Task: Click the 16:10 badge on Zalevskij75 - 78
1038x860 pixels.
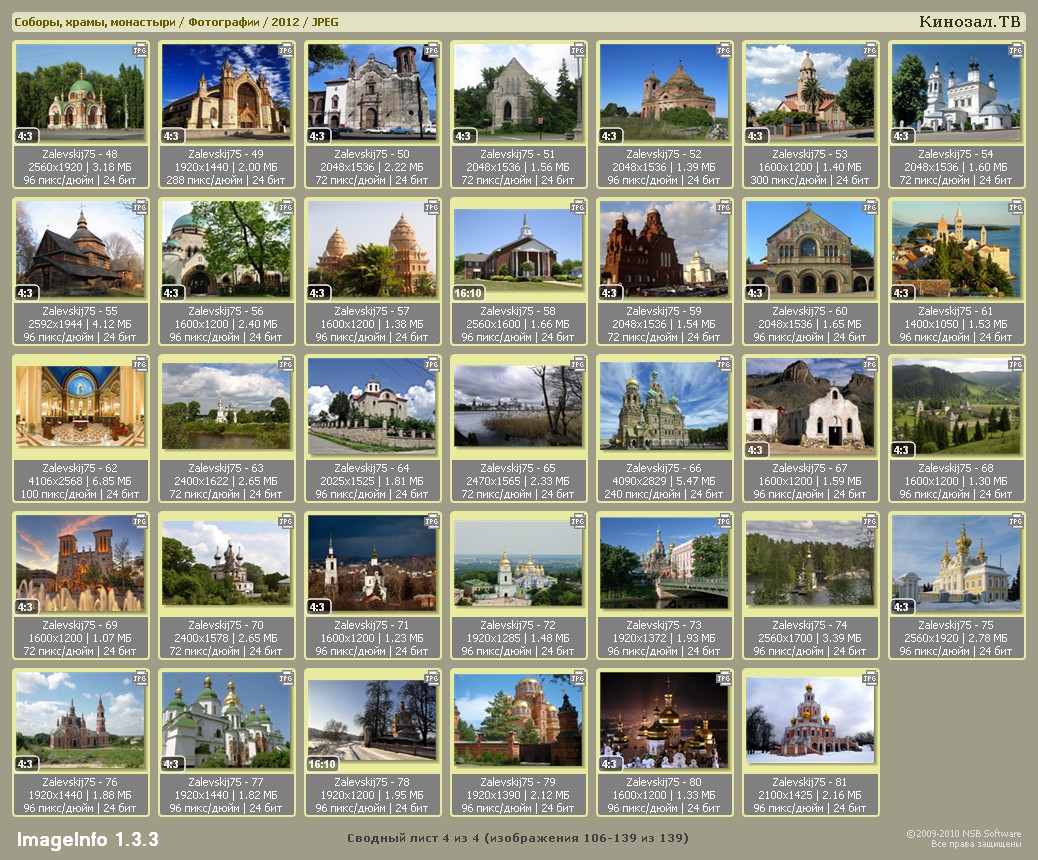Action: pyautogui.click(x=324, y=764)
